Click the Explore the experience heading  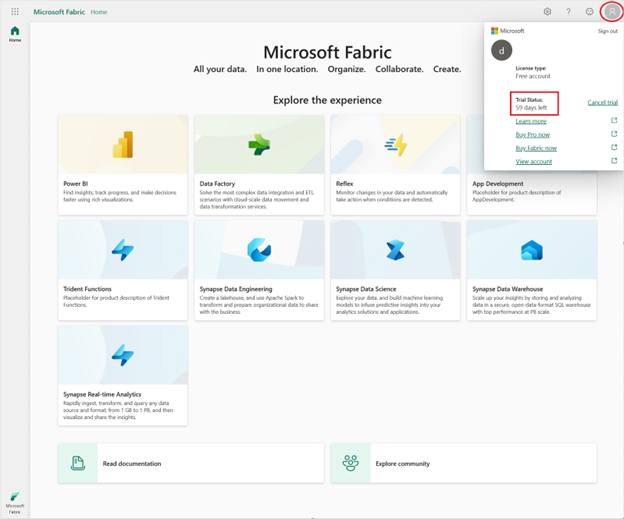(327, 100)
